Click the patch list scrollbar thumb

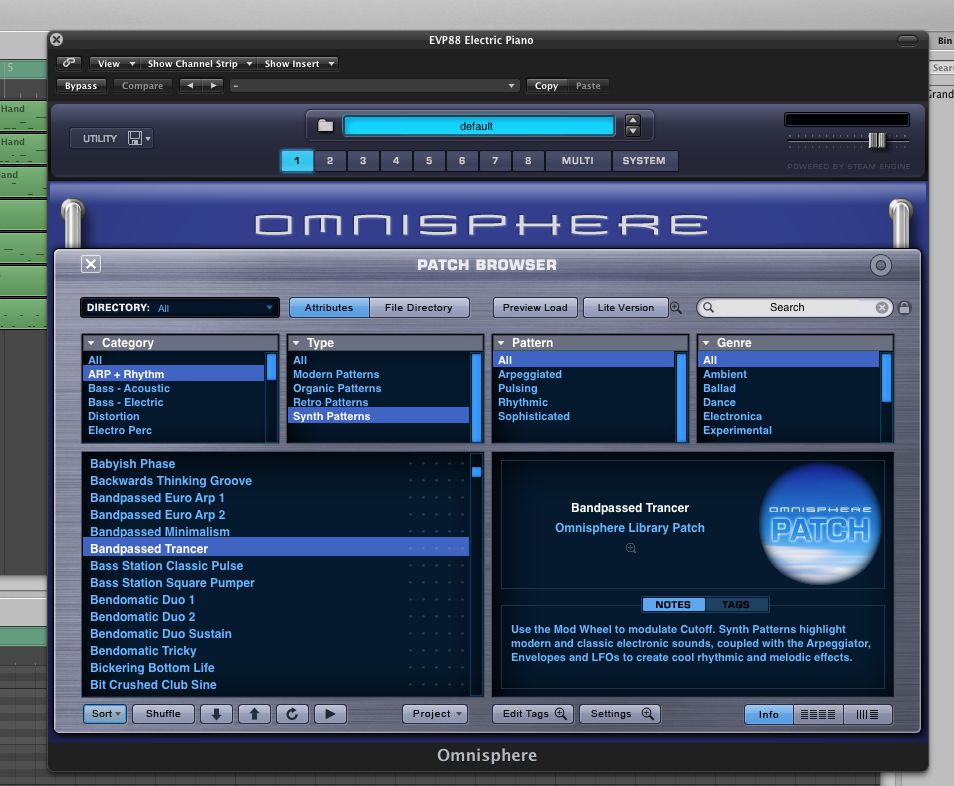(476, 471)
